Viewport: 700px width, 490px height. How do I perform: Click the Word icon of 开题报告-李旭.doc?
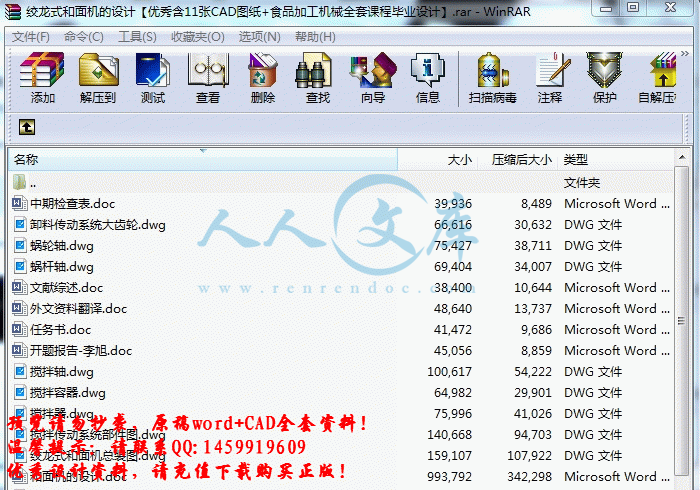click(x=20, y=350)
